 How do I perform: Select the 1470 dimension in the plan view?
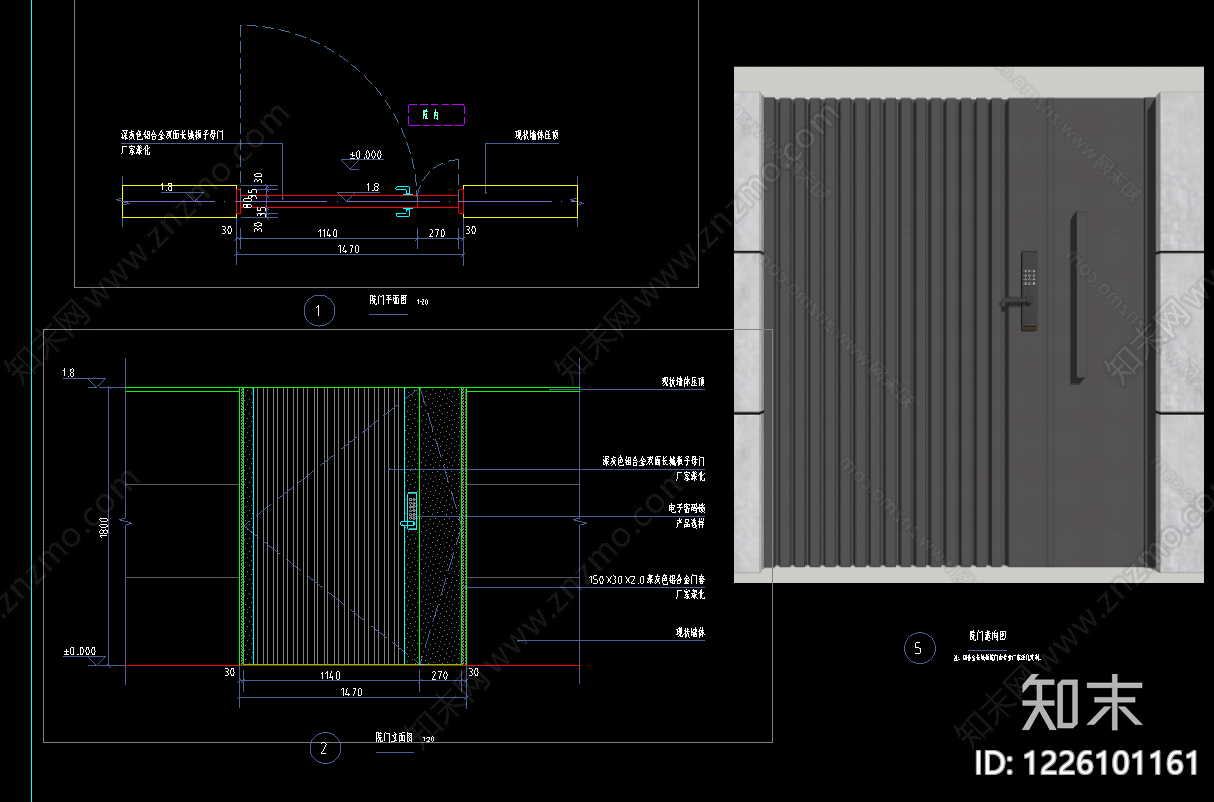coord(349,247)
